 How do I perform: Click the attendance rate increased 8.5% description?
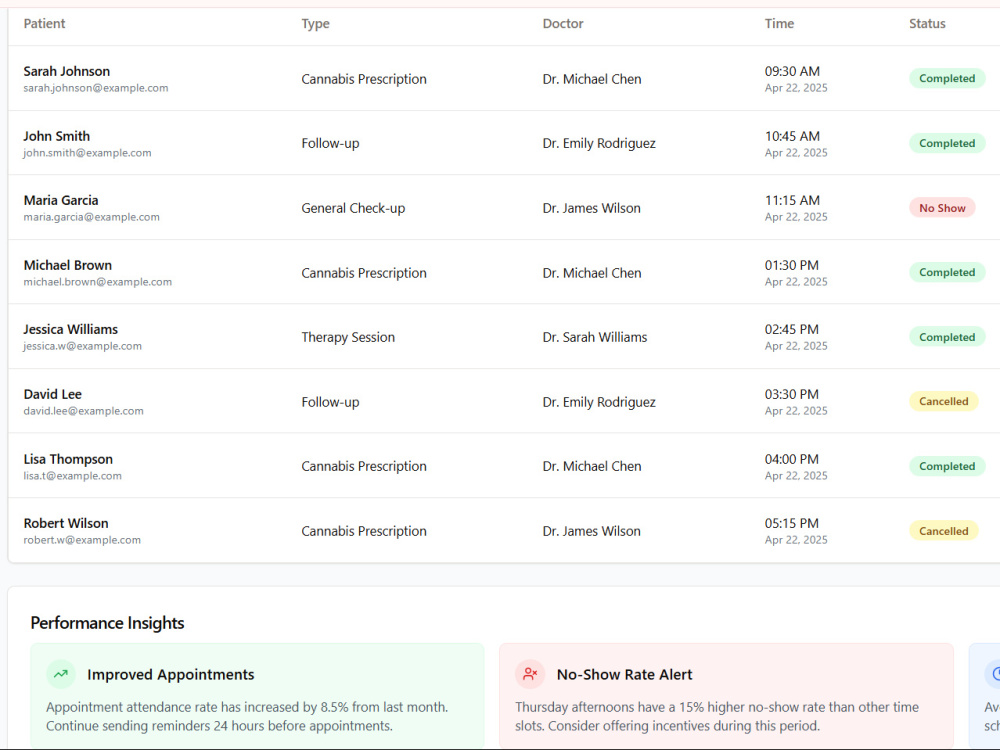[x=247, y=717]
